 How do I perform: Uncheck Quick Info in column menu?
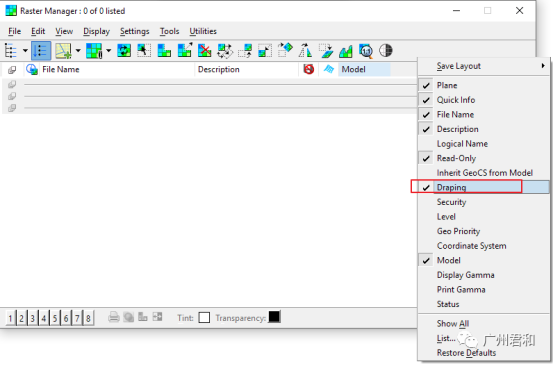click(484, 100)
